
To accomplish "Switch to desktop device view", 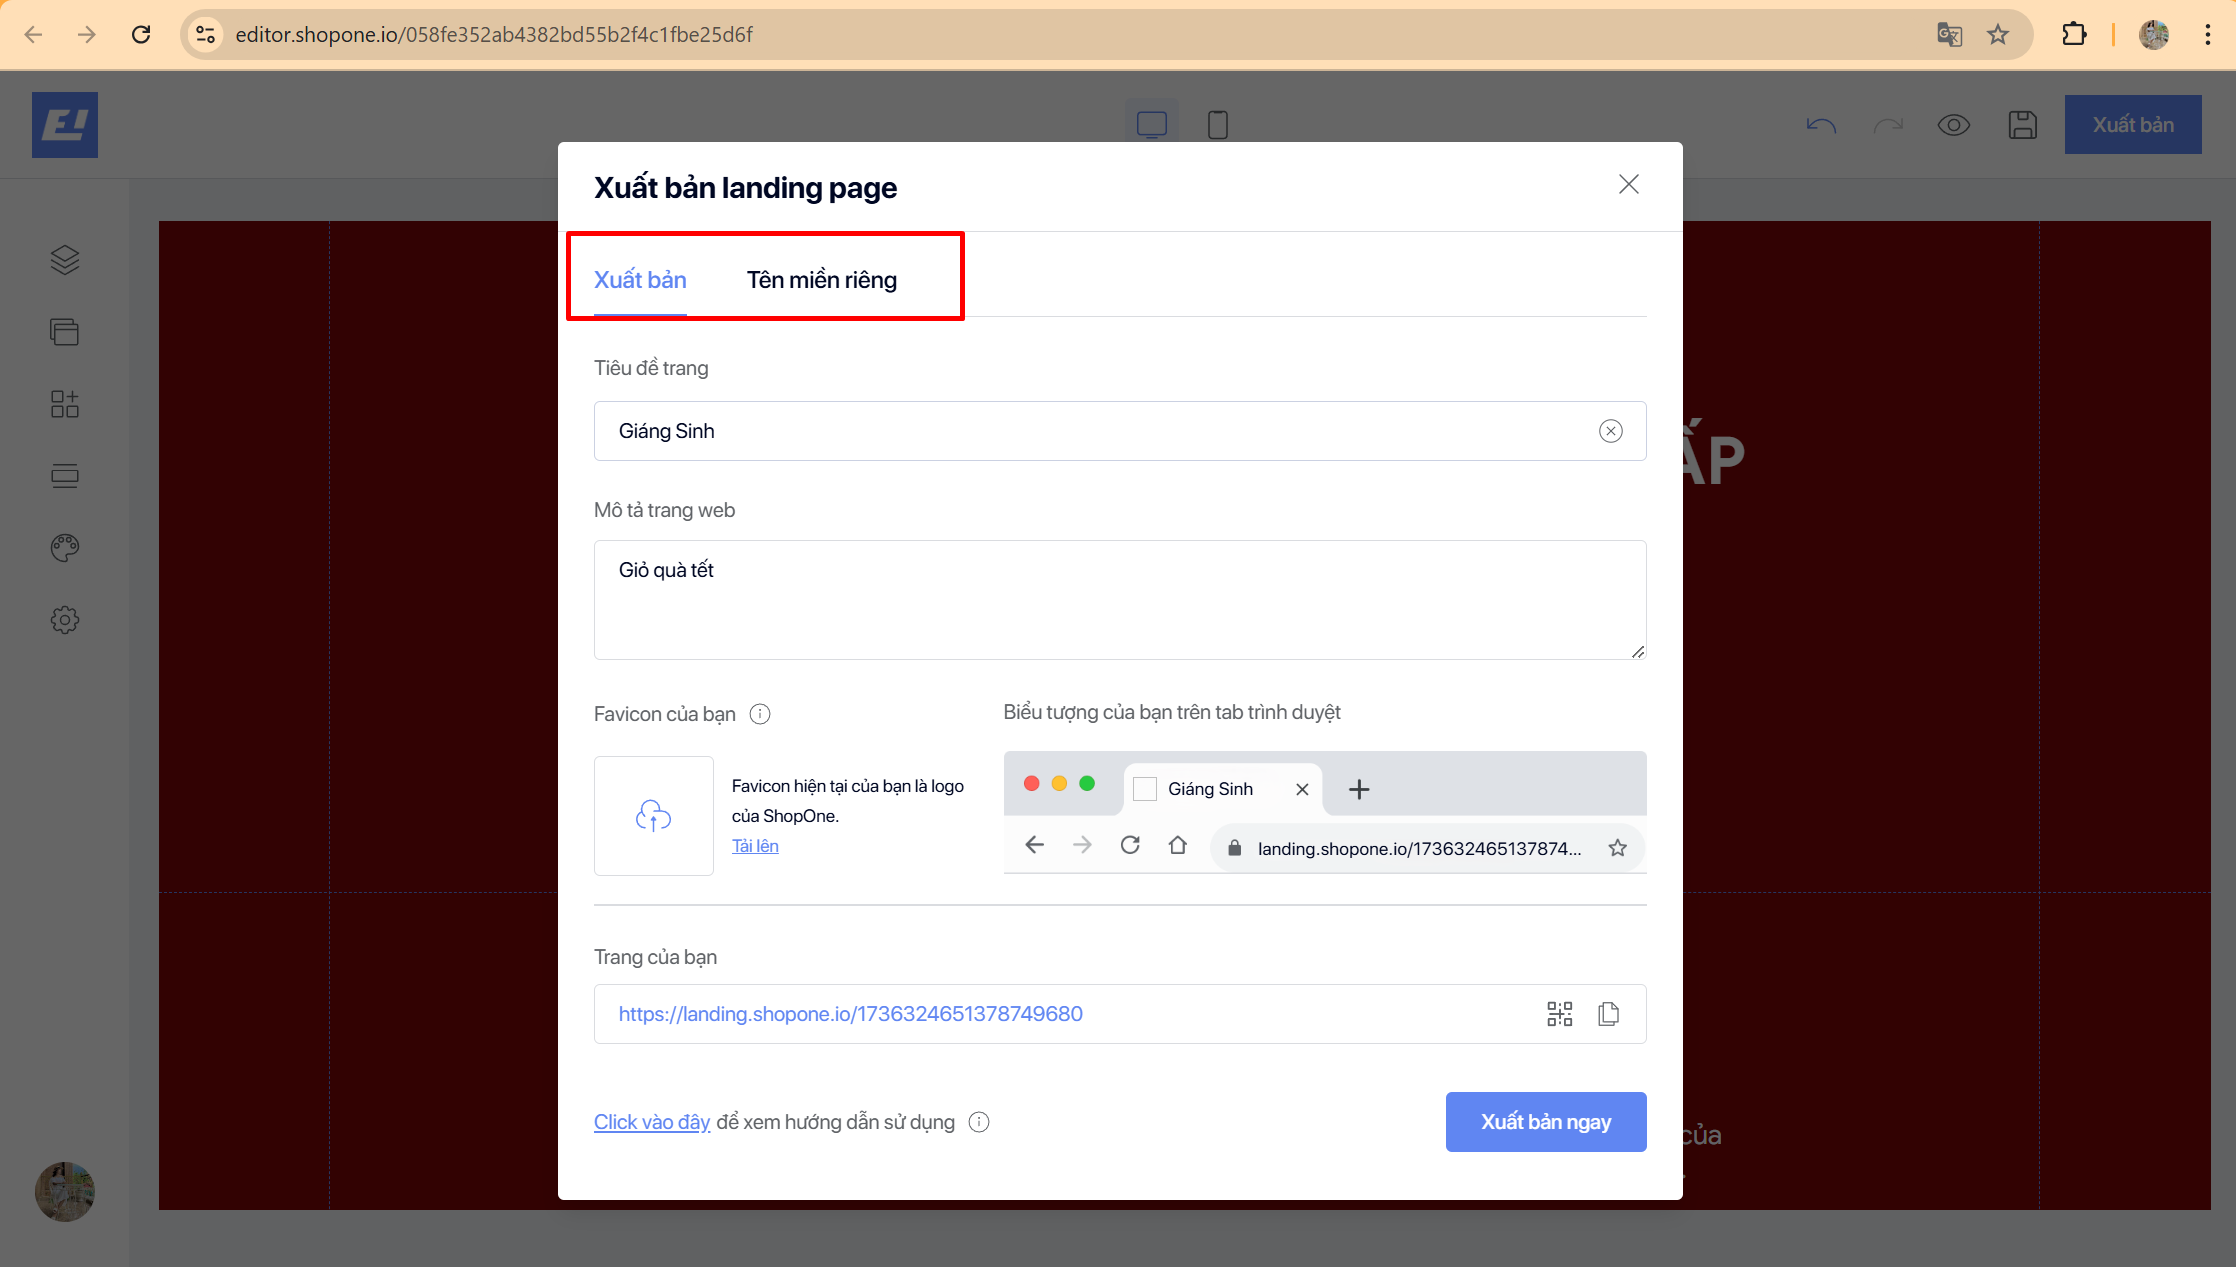I will pos(1151,125).
